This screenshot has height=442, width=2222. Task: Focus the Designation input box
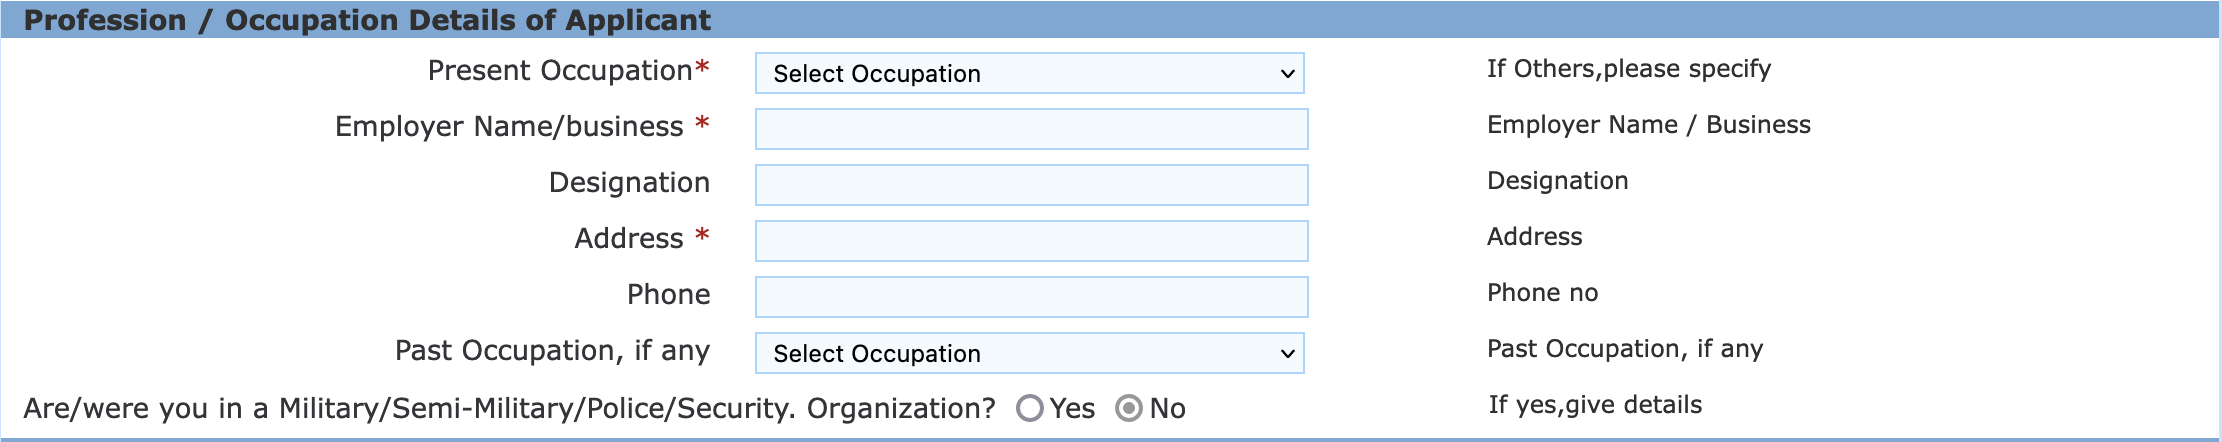point(1031,185)
